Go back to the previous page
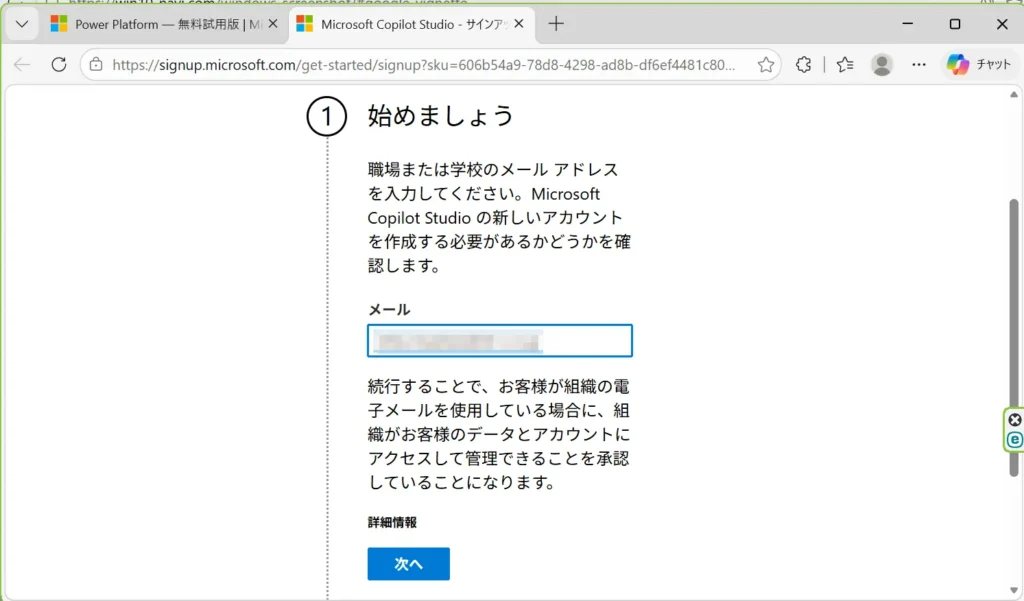This screenshot has width=1024, height=601. click(x=22, y=65)
